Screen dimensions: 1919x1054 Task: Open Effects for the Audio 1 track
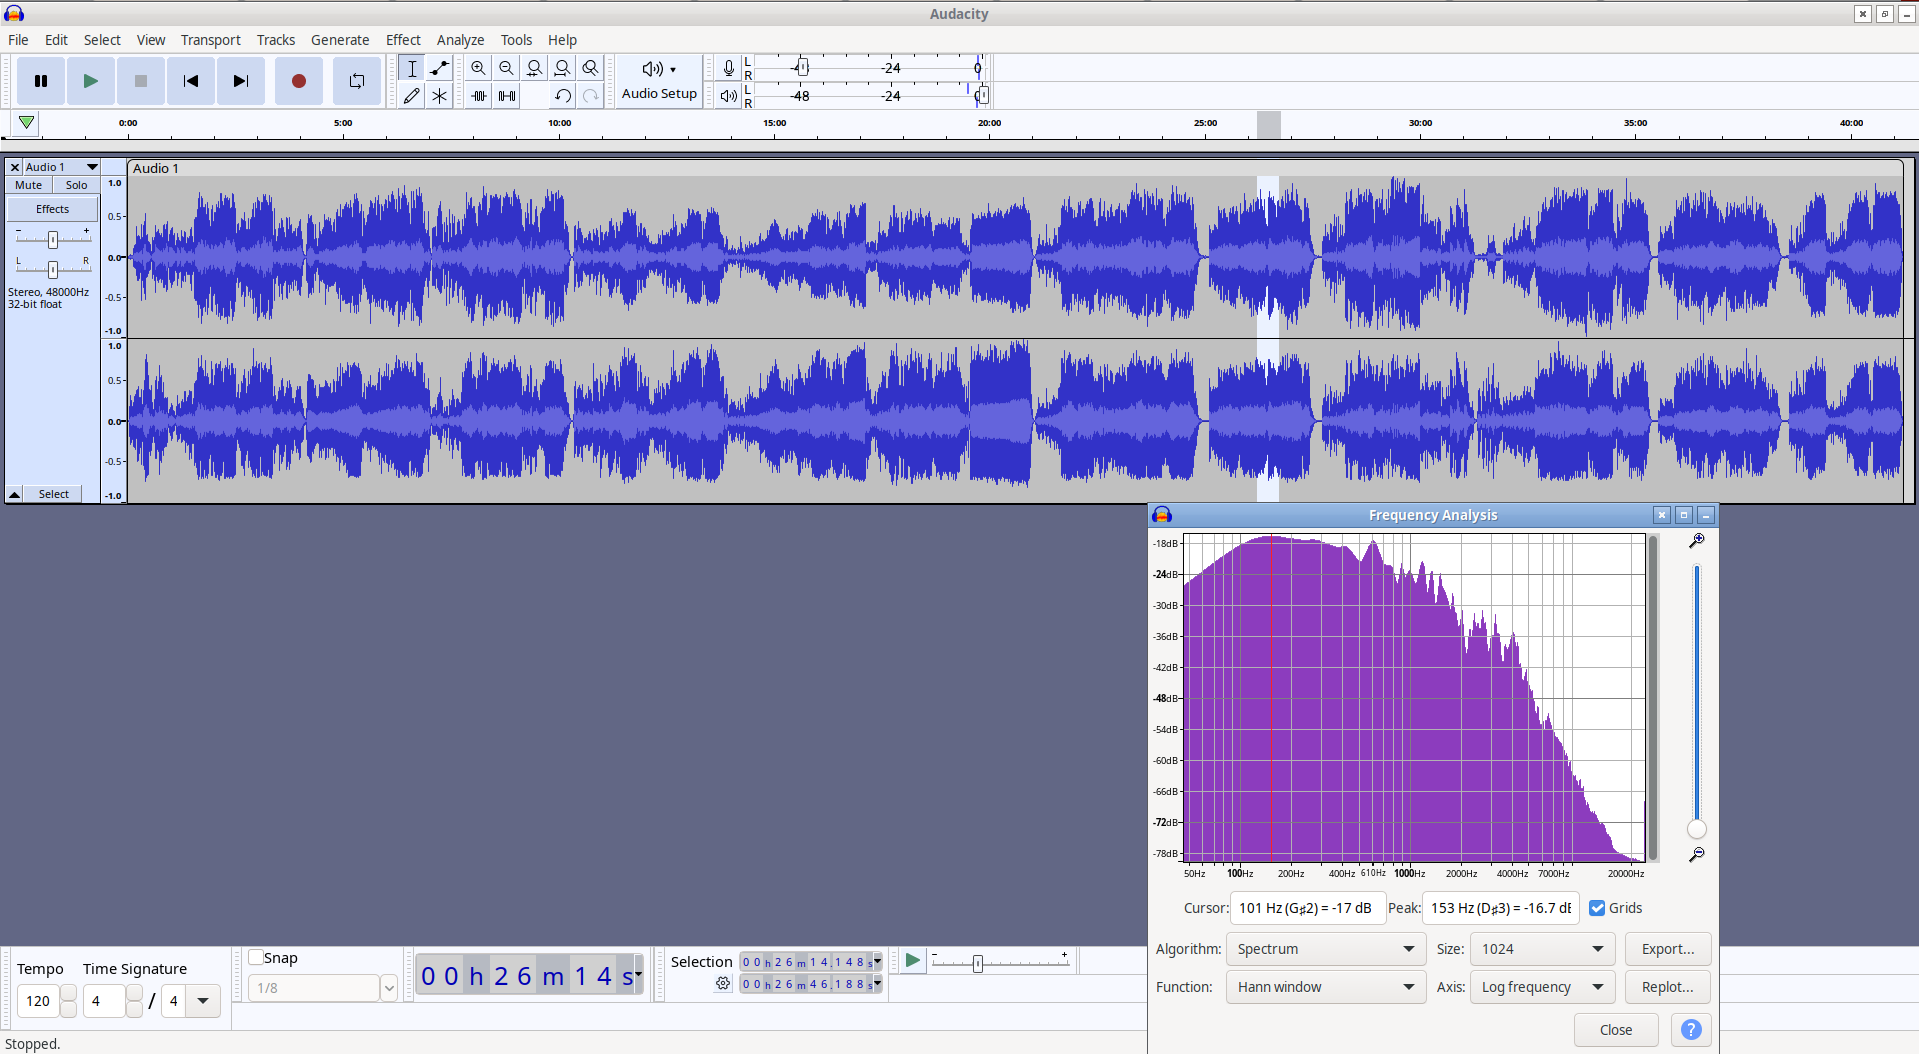(53, 209)
